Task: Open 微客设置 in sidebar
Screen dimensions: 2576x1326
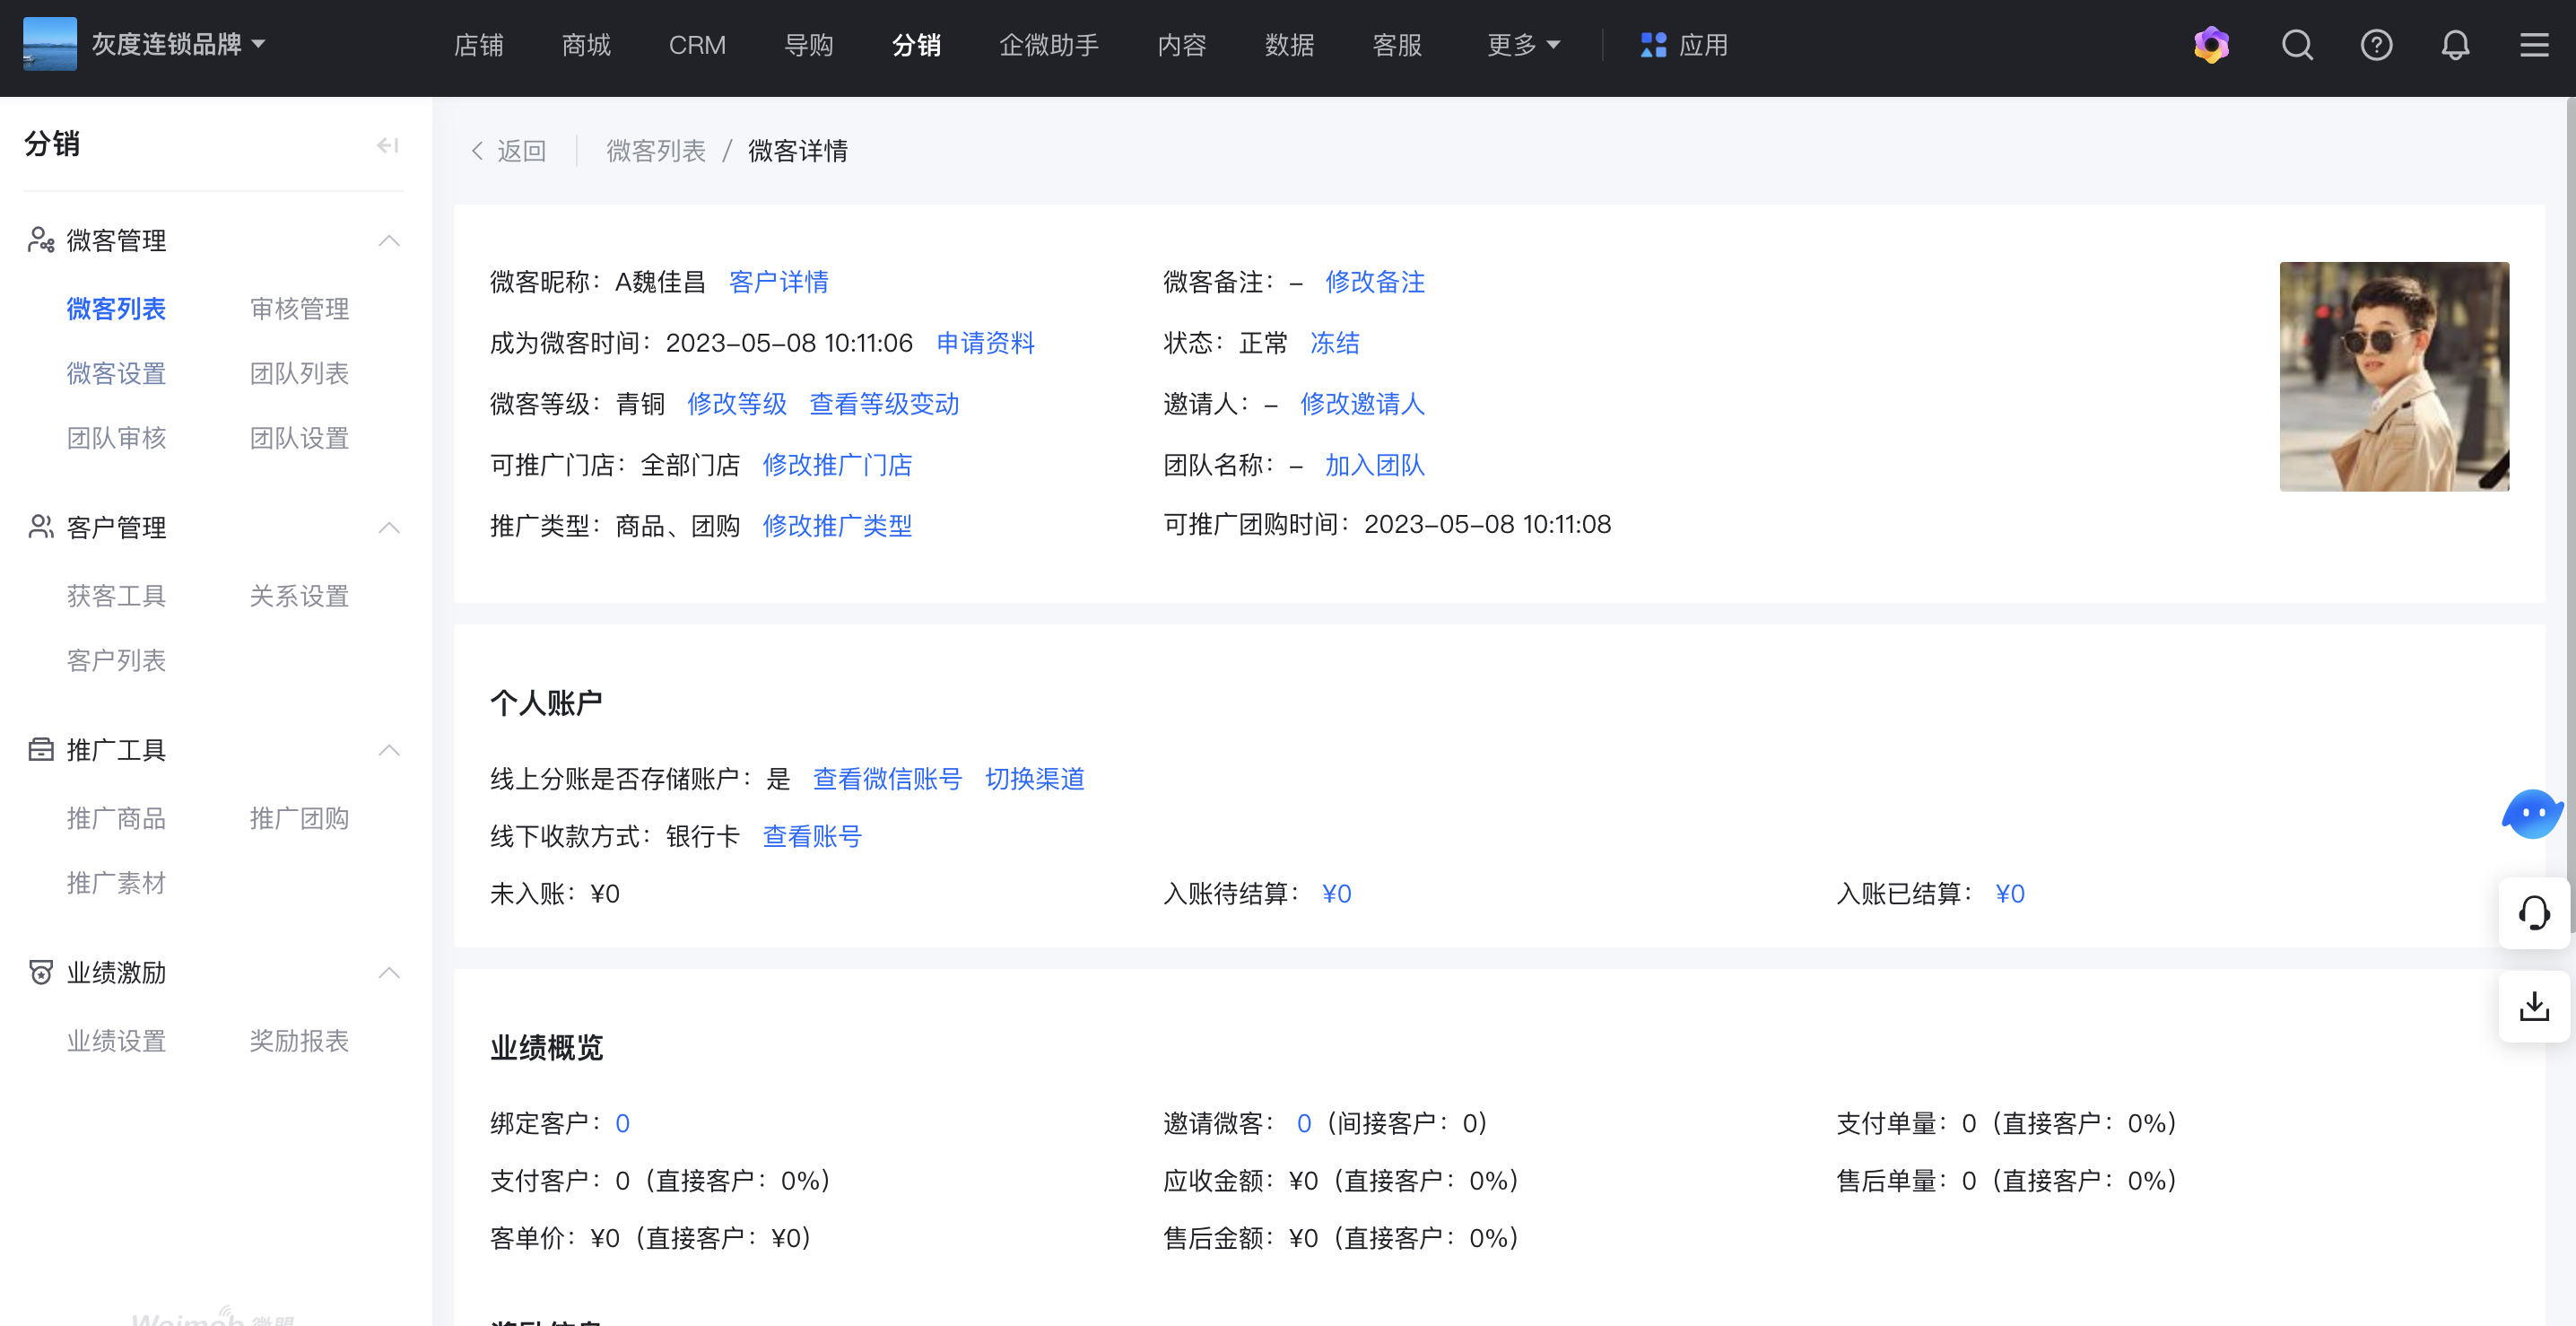Action: coord(116,373)
